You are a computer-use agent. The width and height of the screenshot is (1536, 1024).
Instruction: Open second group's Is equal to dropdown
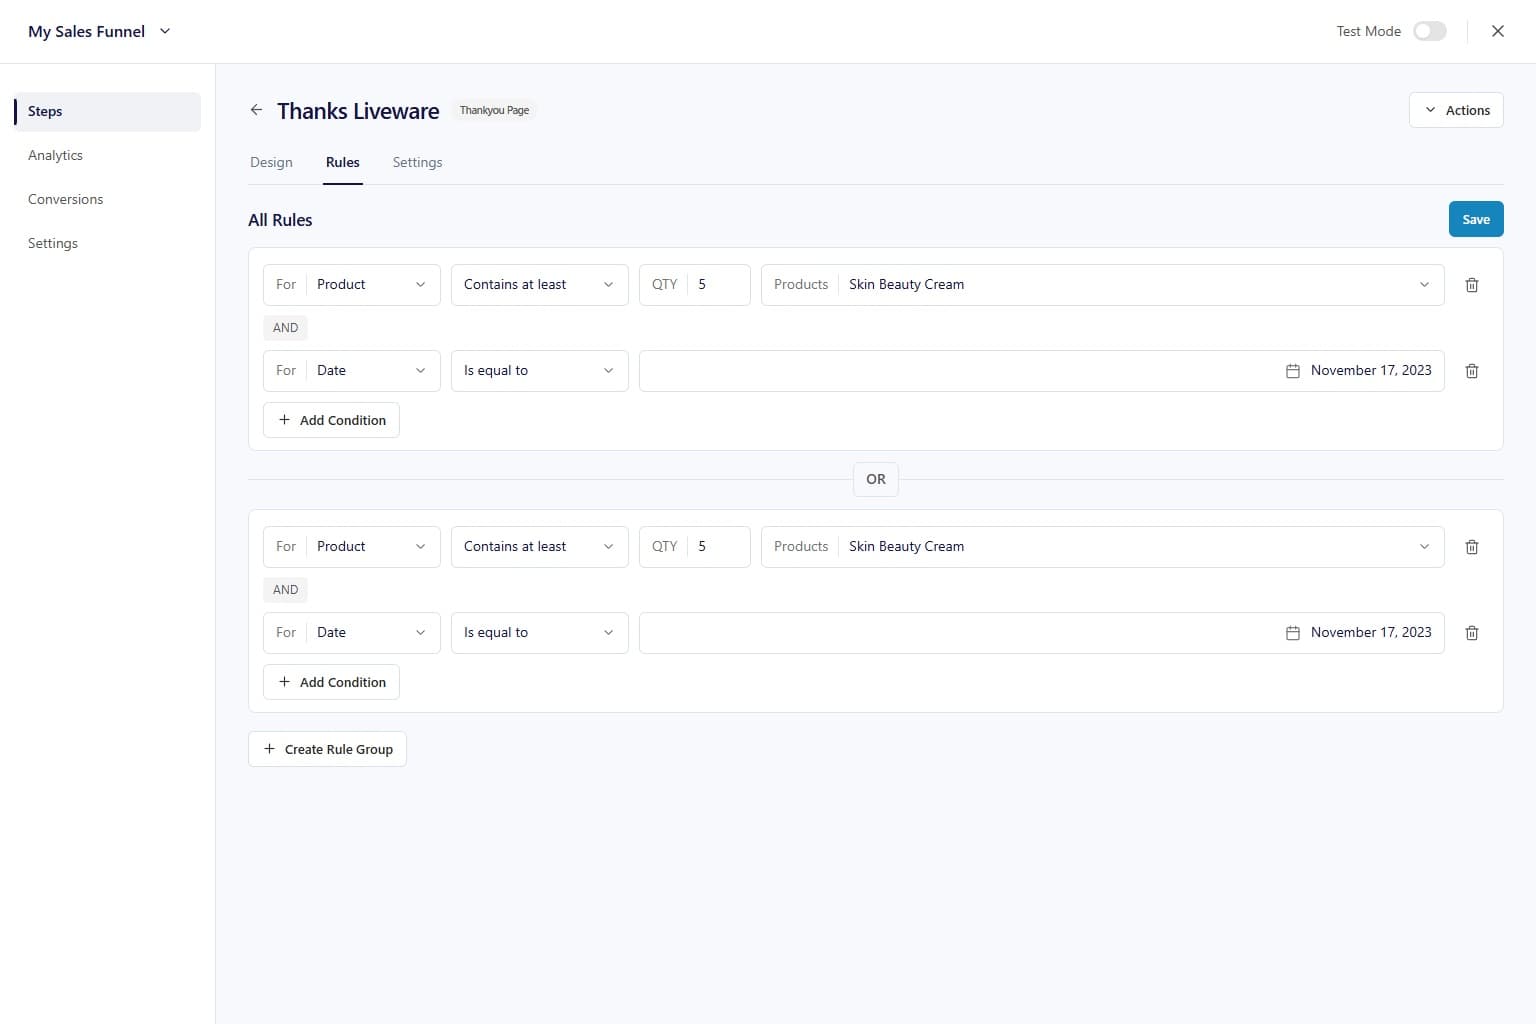click(x=540, y=633)
